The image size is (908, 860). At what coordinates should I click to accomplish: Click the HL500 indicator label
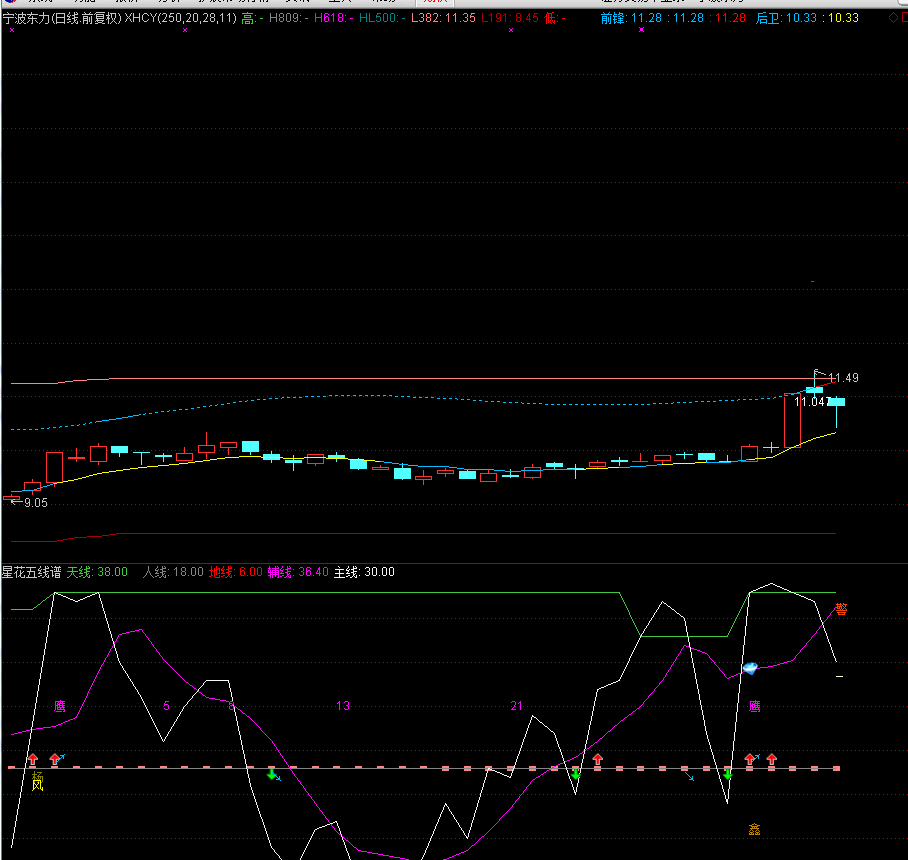(382, 18)
